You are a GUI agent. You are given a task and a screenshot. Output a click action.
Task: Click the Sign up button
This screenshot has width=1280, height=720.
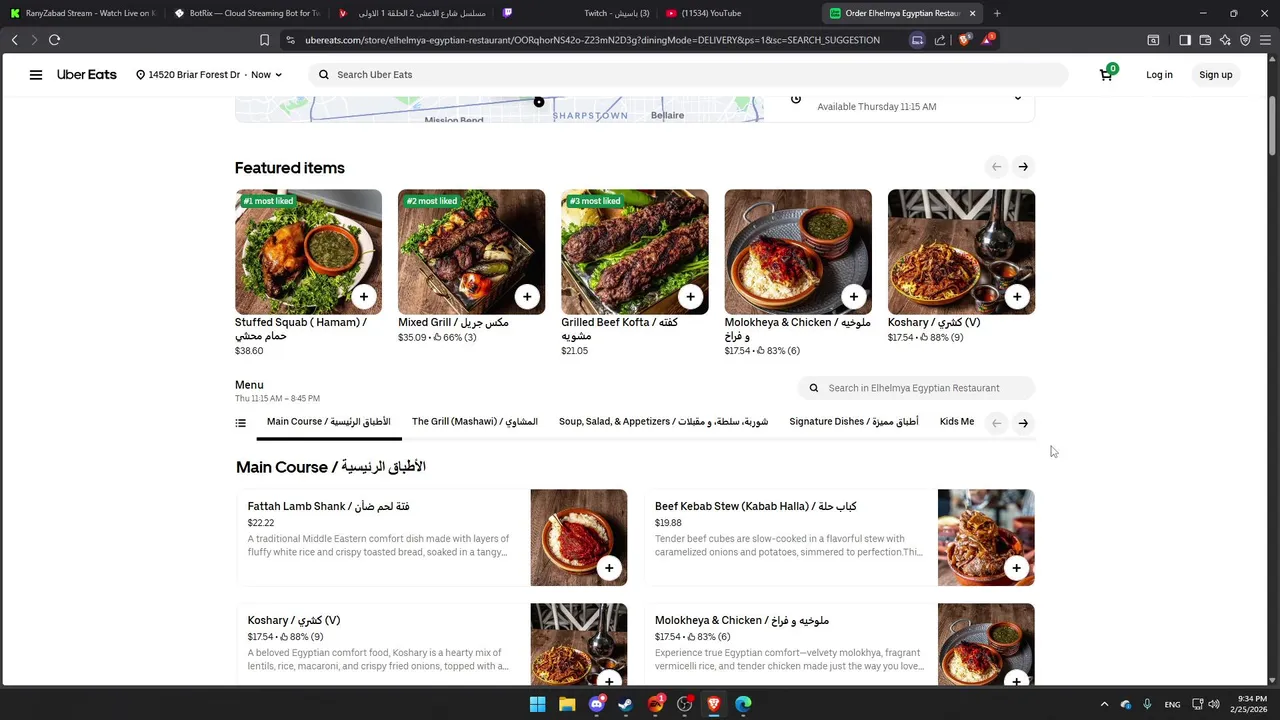click(x=1216, y=75)
